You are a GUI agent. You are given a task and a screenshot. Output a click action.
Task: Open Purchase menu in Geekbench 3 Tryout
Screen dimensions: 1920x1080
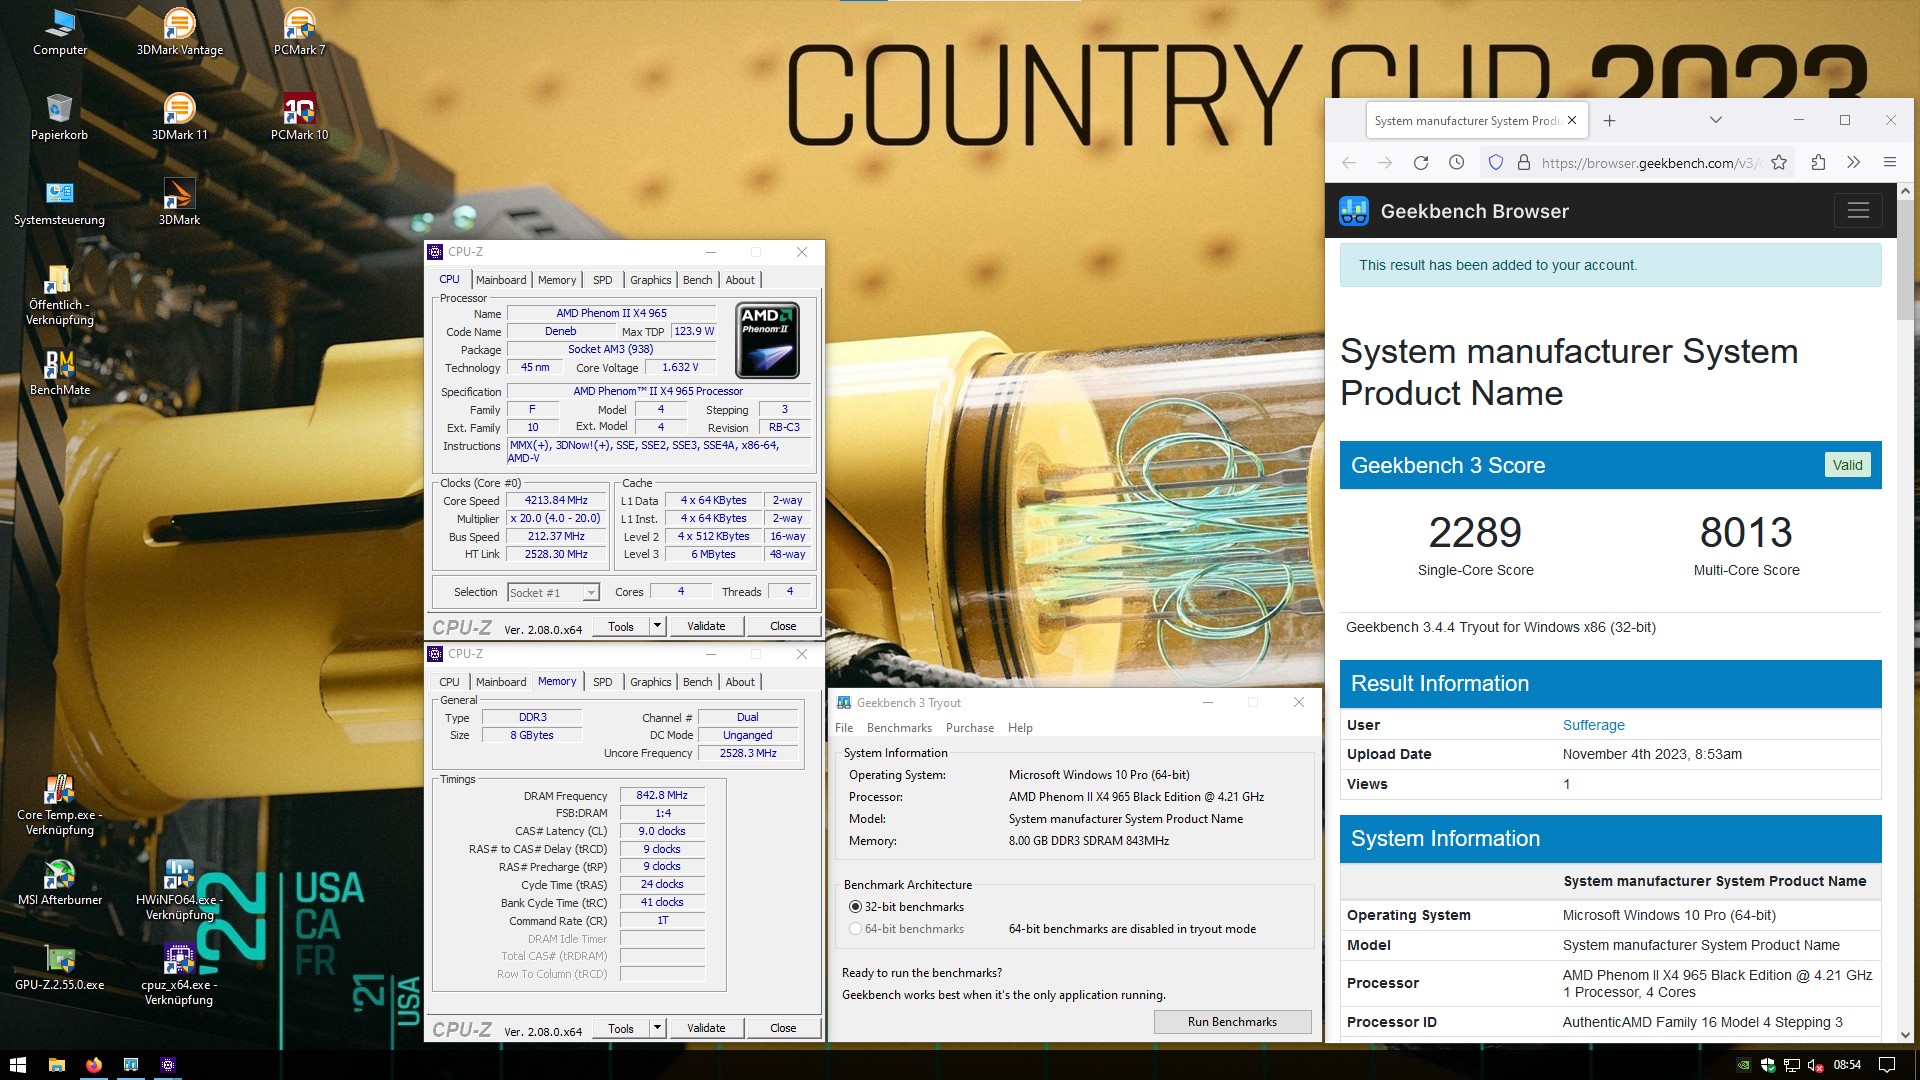pos(970,728)
